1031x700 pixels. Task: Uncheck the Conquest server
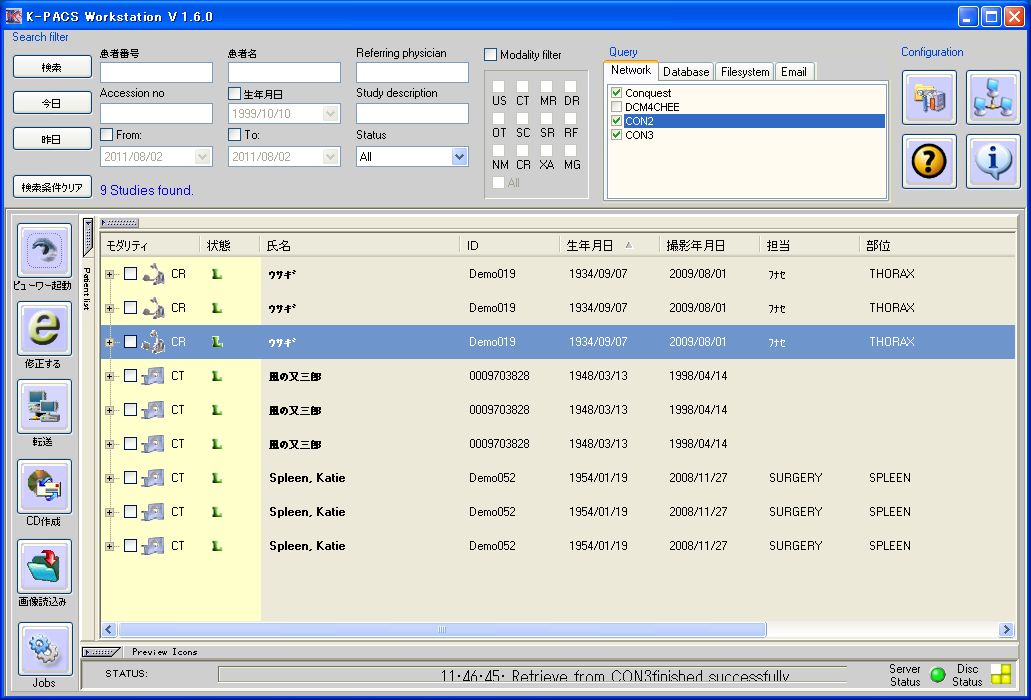click(x=616, y=93)
